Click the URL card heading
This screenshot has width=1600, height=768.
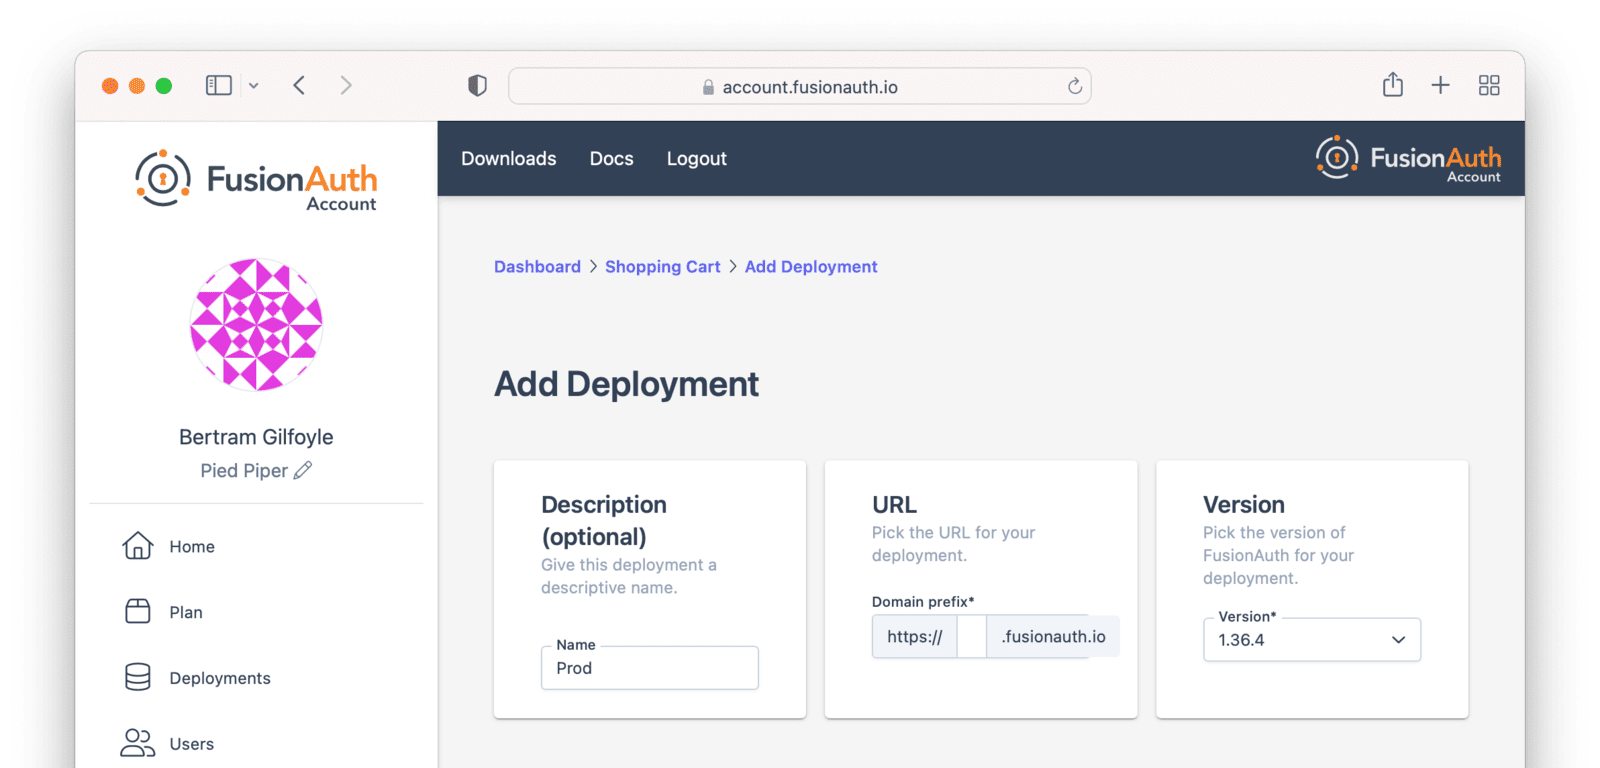894,504
